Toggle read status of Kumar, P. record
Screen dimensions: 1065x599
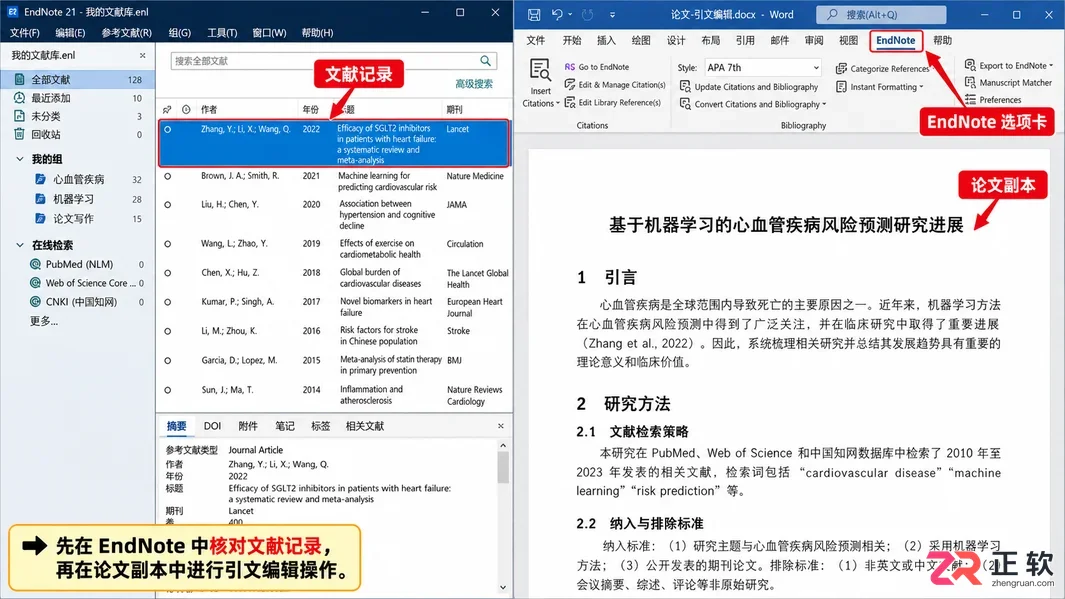[x=168, y=302]
